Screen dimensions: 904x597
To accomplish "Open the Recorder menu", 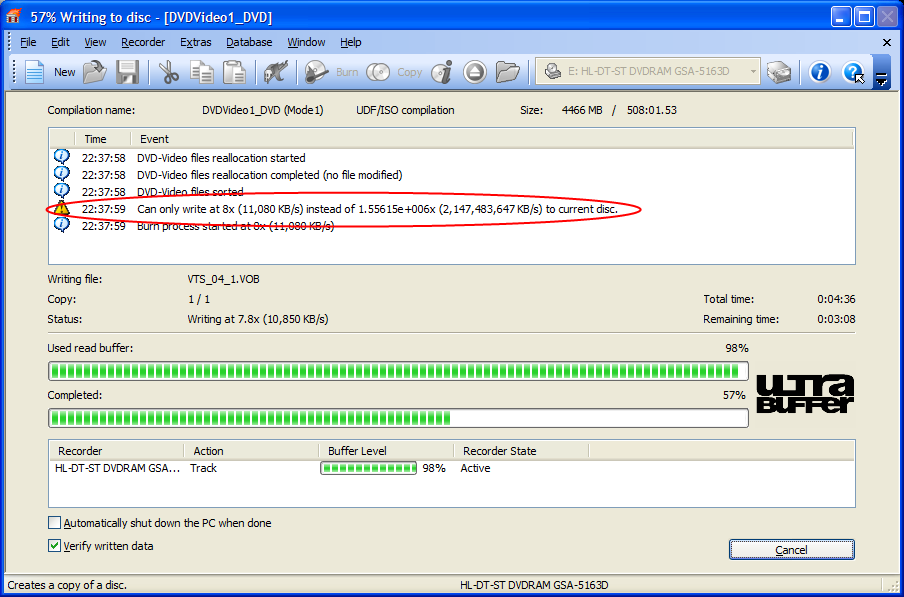I will [x=143, y=42].
